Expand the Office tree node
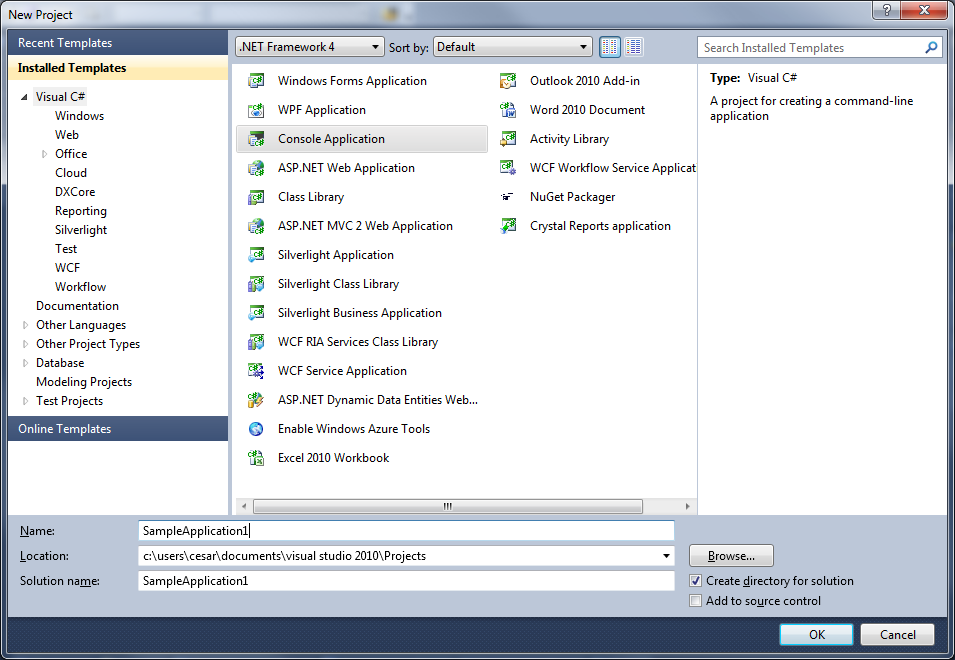 tap(44, 154)
